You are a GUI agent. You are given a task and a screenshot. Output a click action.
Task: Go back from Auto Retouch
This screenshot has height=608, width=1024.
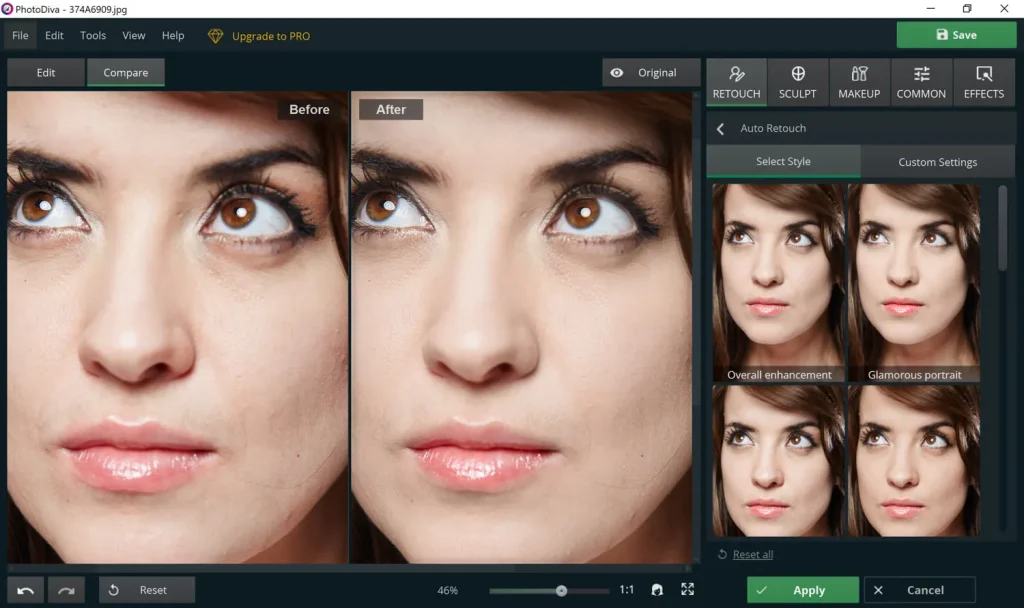tap(720, 129)
